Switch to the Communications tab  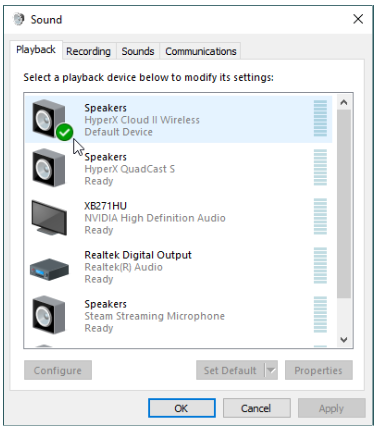201,51
